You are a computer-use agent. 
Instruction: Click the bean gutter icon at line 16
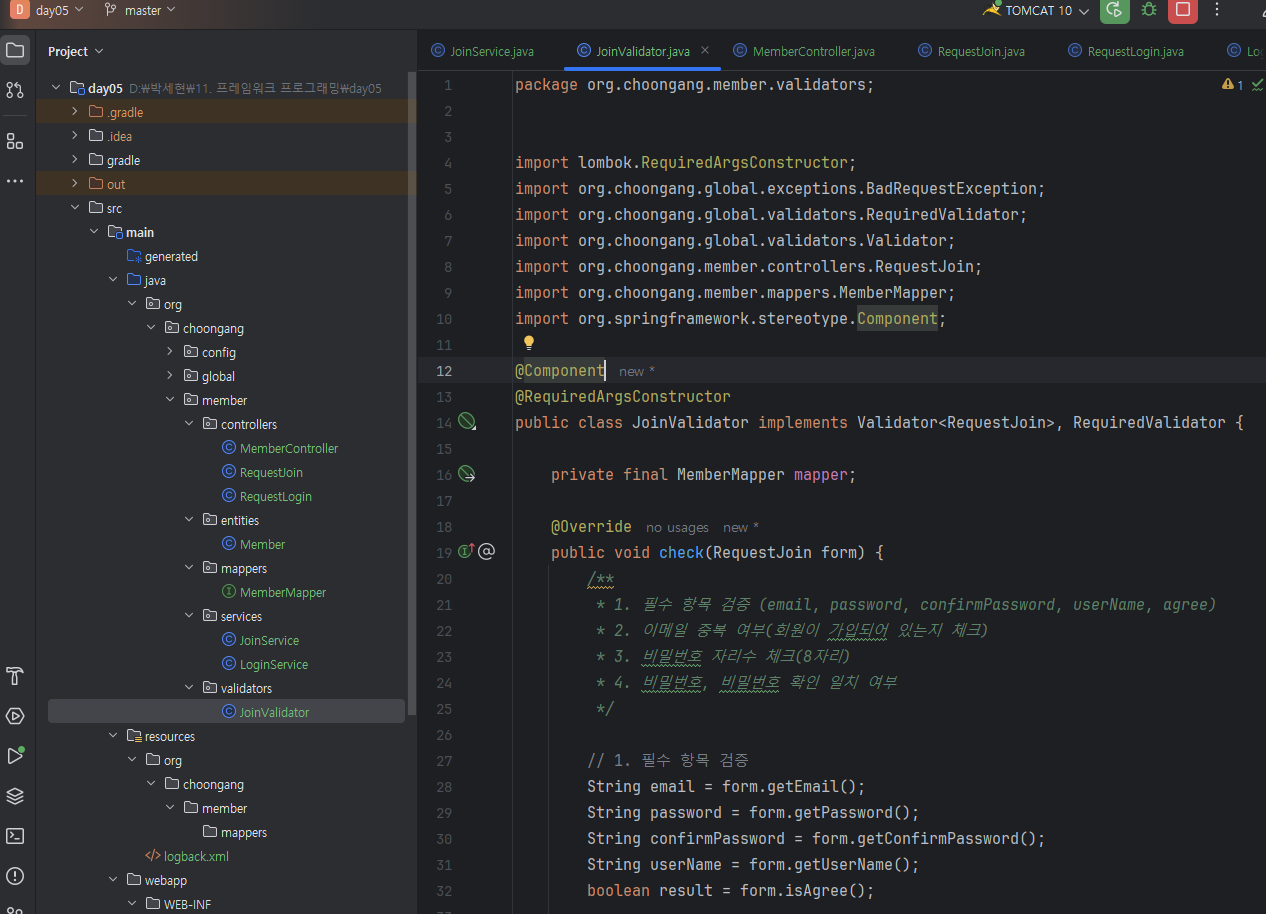pyautogui.click(x=467, y=474)
